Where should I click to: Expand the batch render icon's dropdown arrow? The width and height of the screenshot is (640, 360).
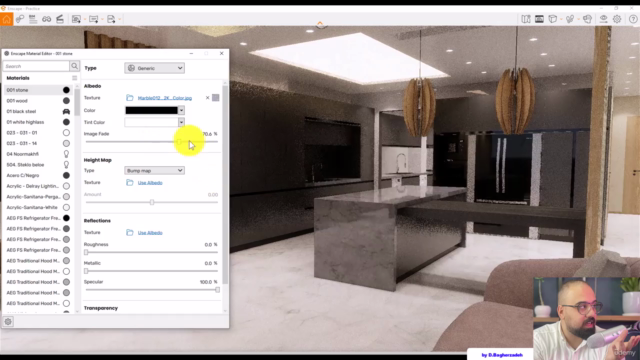click(x=102, y=19)
